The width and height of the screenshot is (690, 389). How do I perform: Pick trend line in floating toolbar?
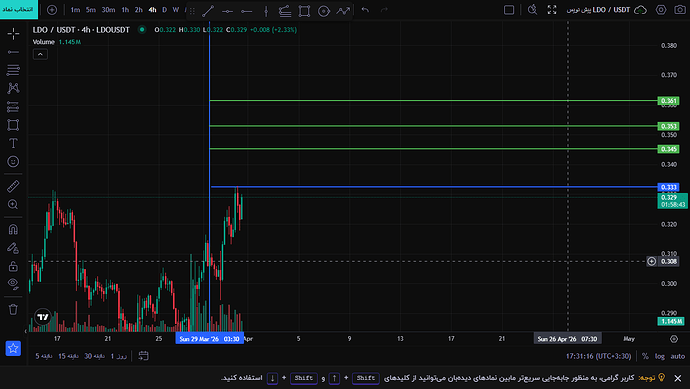tap(208, 11)
